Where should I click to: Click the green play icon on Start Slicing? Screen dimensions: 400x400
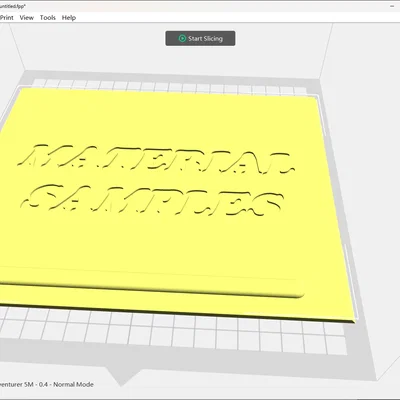pyautogui.click(x=182, y=38)
